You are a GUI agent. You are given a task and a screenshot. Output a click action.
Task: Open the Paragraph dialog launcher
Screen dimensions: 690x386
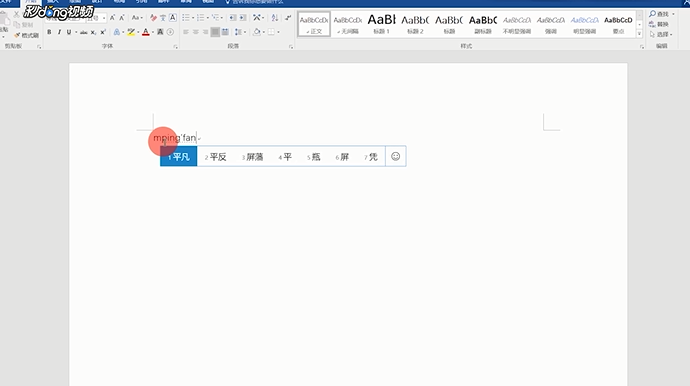[290, 46]
